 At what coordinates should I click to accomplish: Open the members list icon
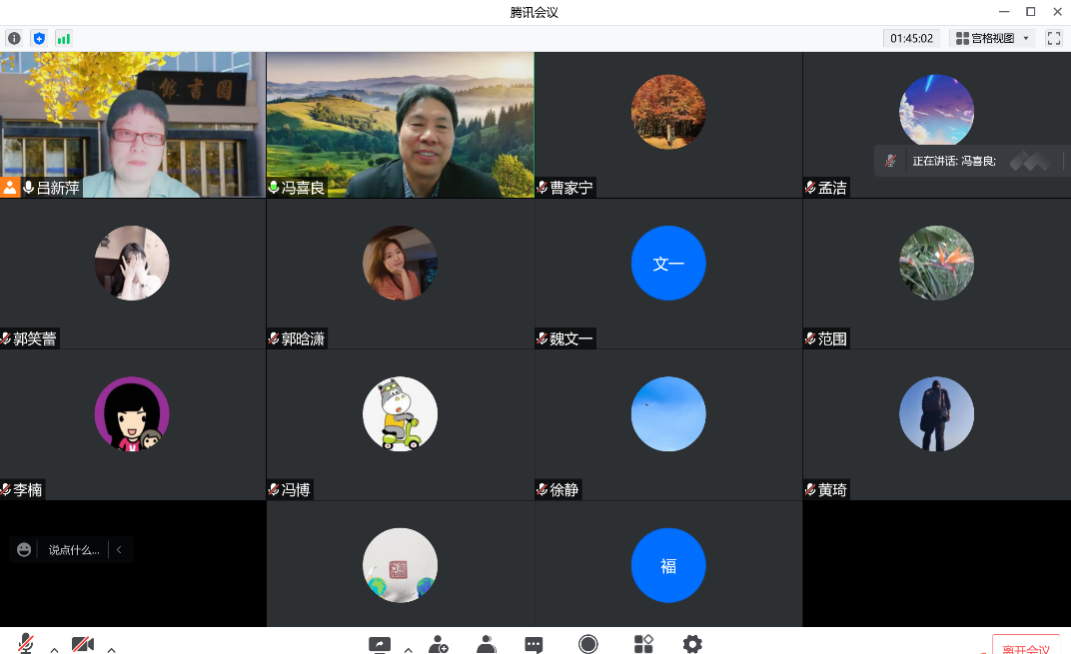486,645
